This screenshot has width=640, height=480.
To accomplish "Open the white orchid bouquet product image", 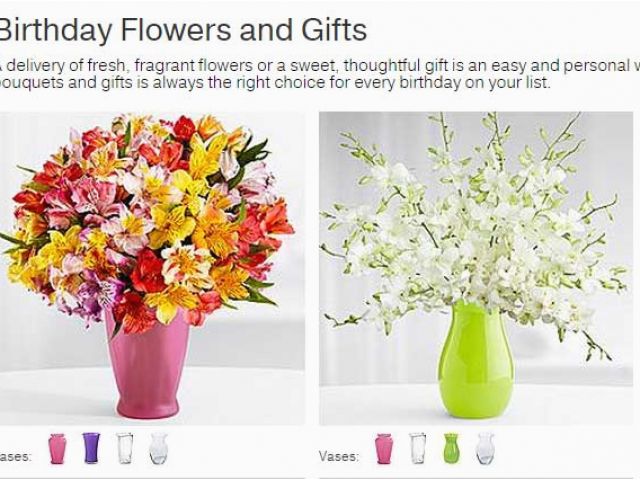I will (476, 268).
